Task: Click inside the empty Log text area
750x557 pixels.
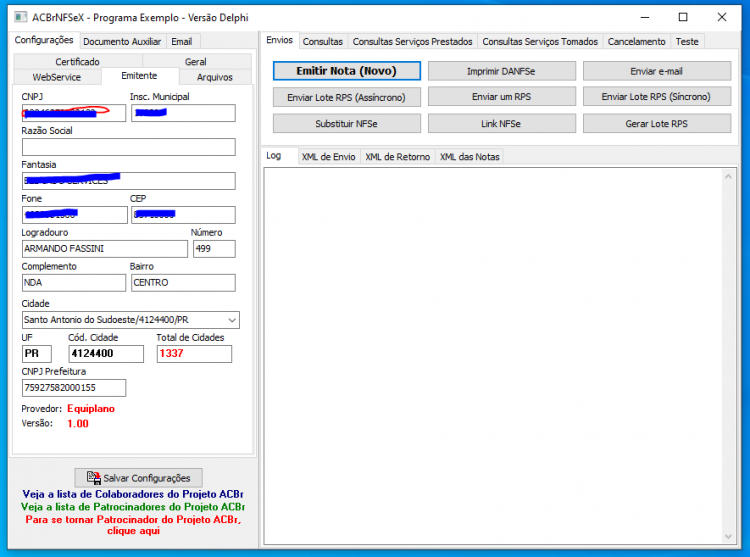Action: pos(493,356)
